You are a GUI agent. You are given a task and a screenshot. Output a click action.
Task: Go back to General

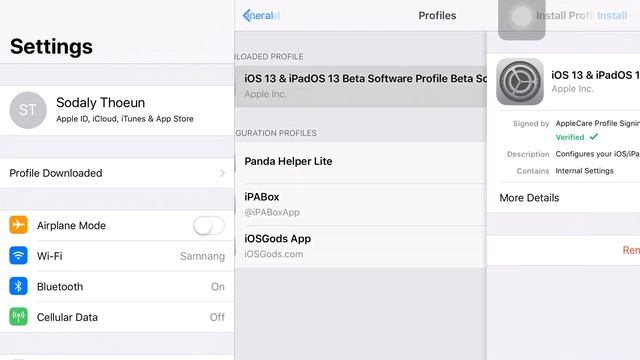point(261,16)
